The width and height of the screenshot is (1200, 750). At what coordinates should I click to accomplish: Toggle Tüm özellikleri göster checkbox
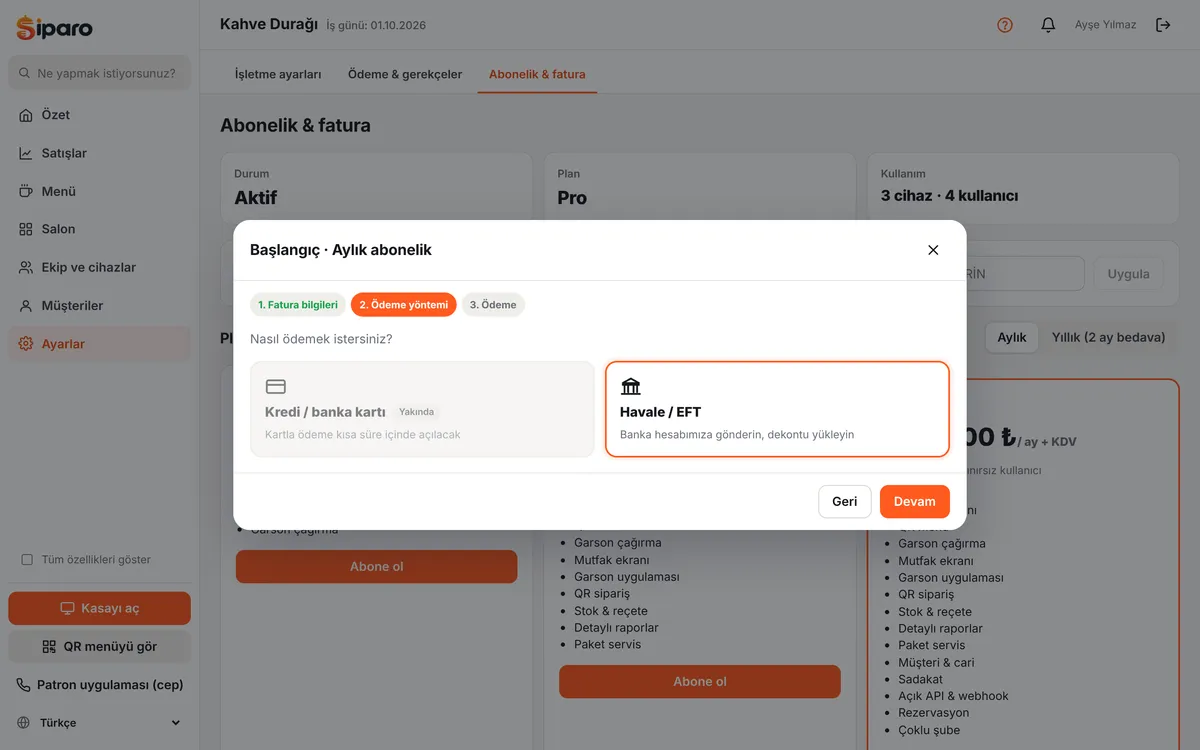tap(27, 560)
